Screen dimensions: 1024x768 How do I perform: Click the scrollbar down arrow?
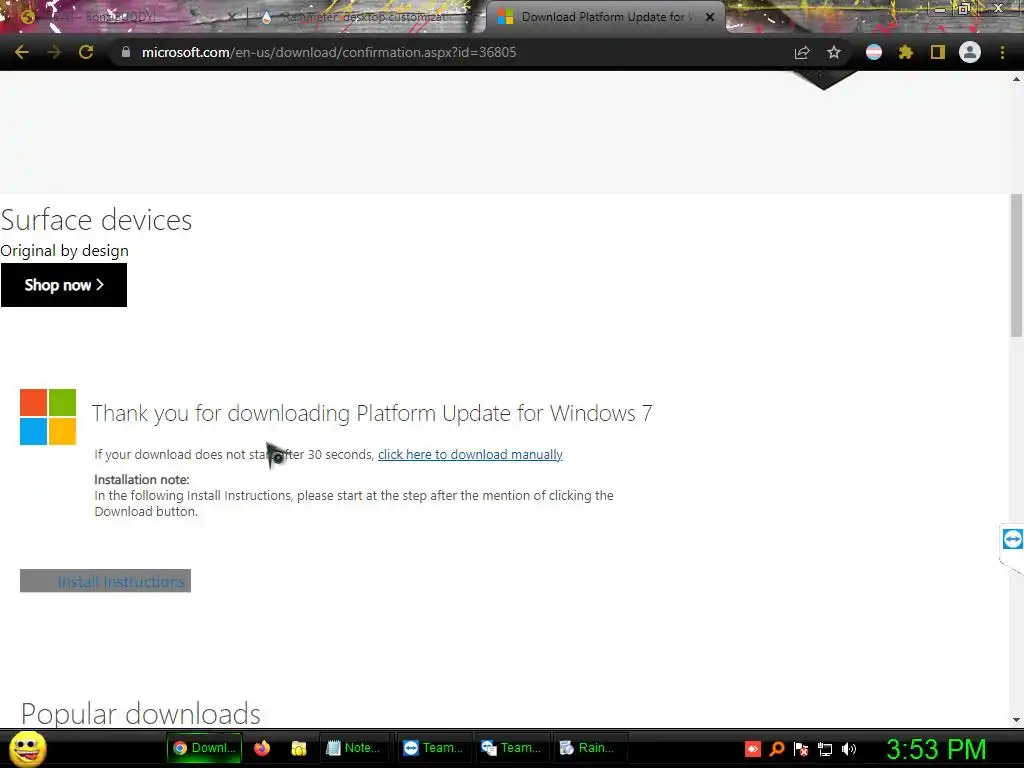1016,720
